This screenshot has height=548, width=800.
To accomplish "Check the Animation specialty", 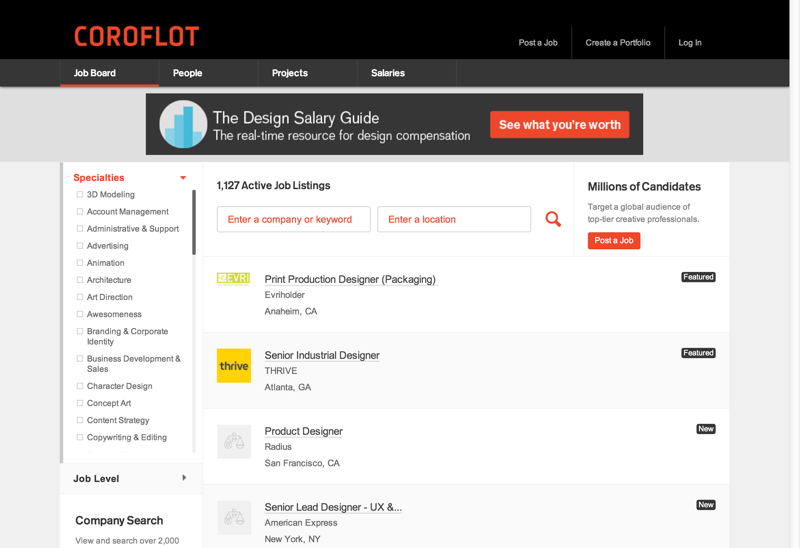I will point(80,263).
